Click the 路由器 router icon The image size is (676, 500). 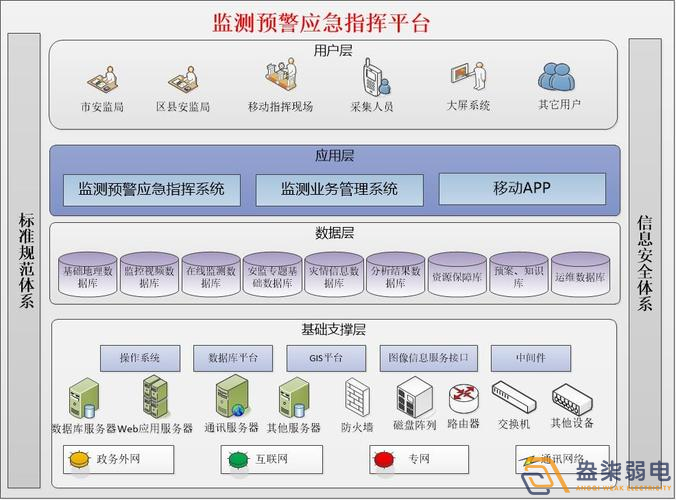(x=463, y=398)
